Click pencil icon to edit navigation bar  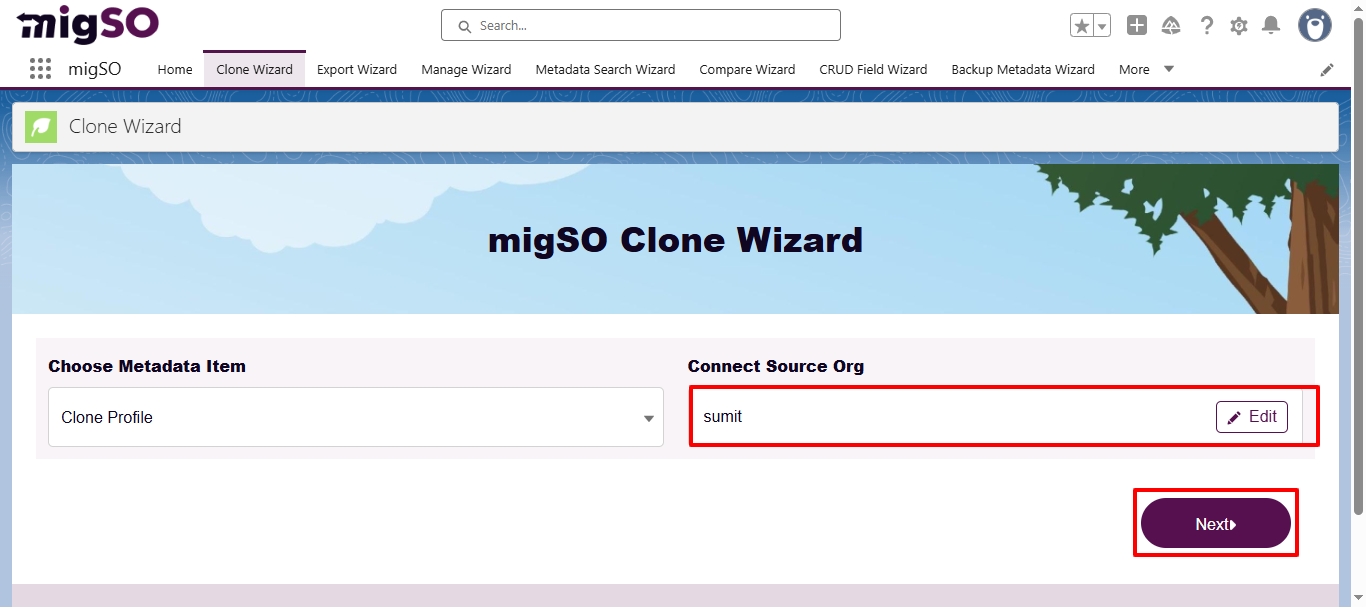coord(1327,70)
